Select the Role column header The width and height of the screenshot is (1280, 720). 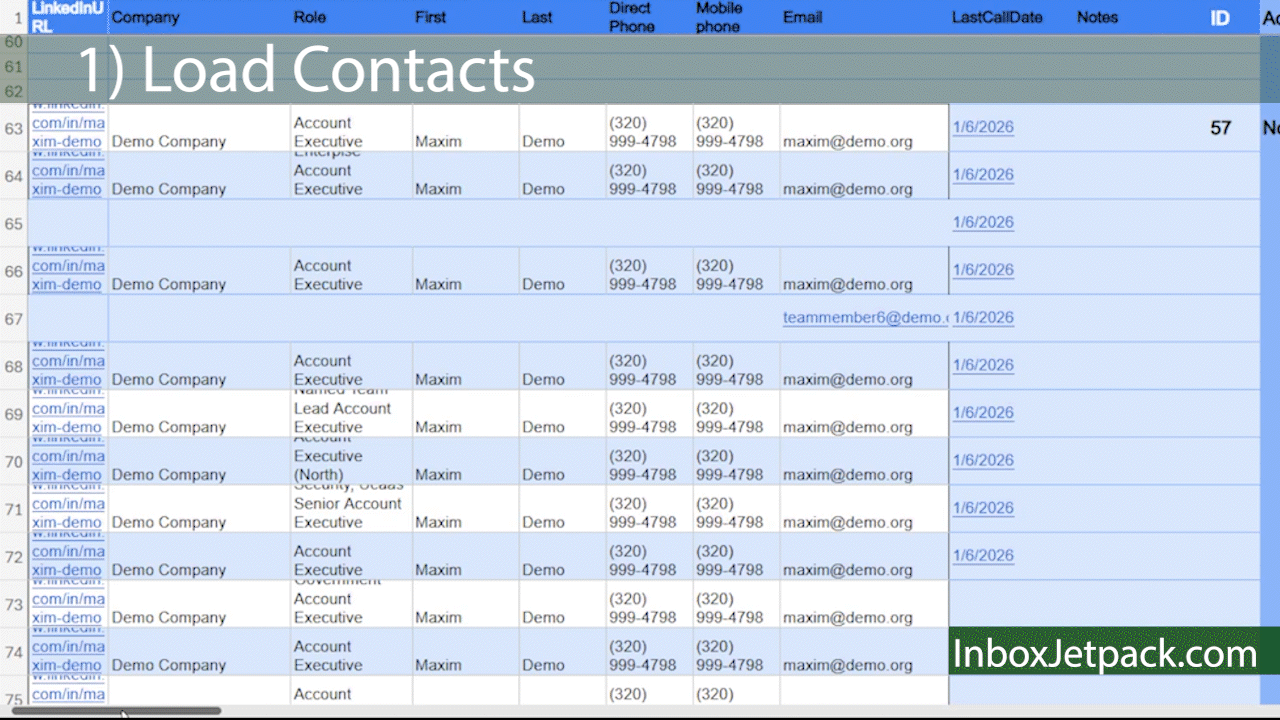pos(310,17)
